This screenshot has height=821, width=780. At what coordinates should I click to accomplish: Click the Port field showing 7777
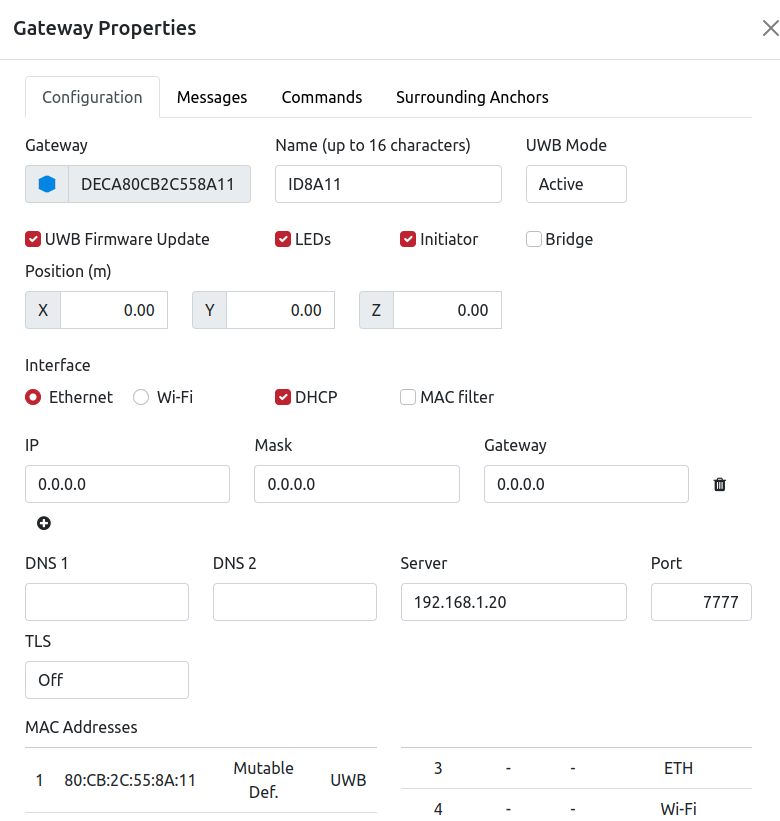(701, 602)
